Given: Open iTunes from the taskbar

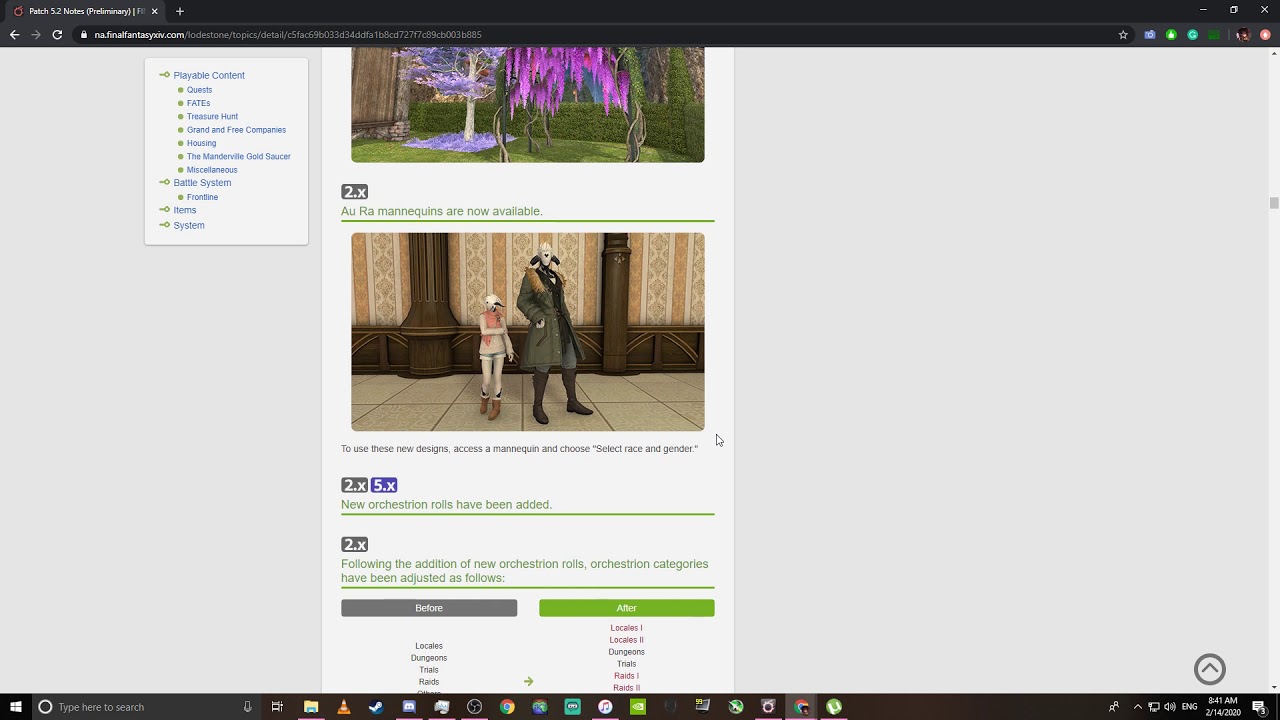Looking at the screenshot, I should pyautogui.click(x=605, y=707).
